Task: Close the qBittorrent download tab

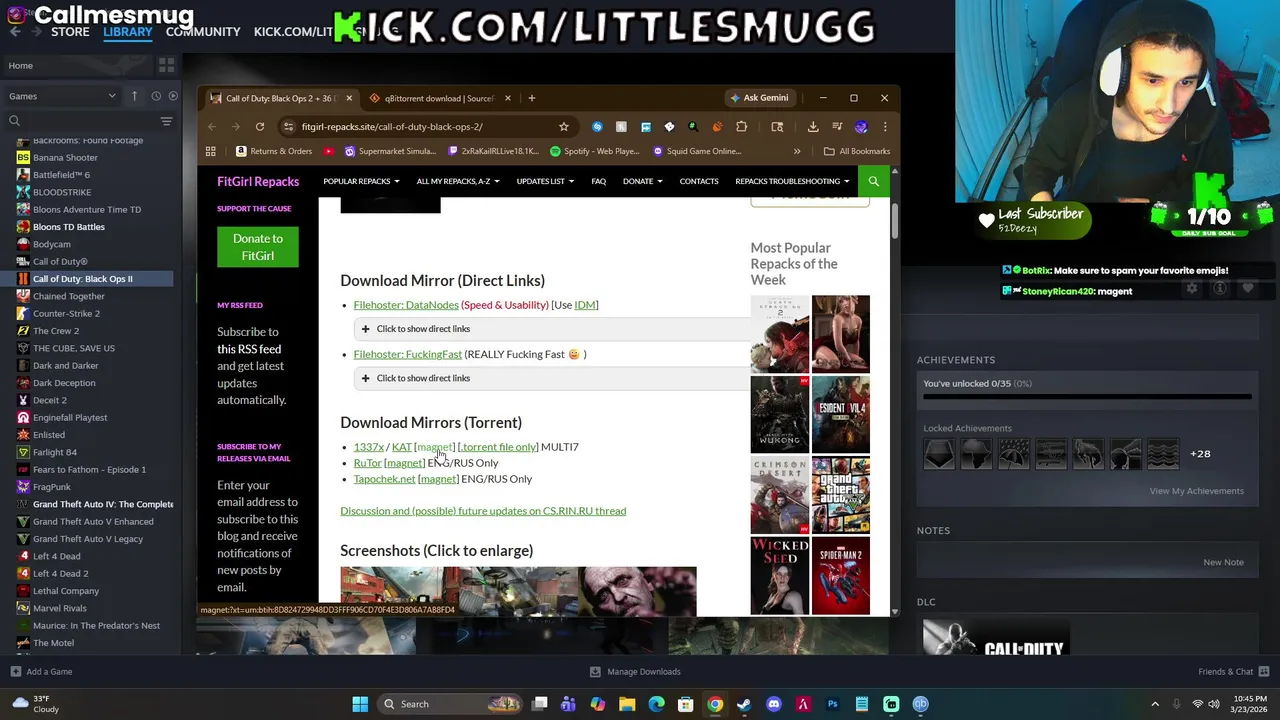Action: pyautogui.click(x=507, y=98)
